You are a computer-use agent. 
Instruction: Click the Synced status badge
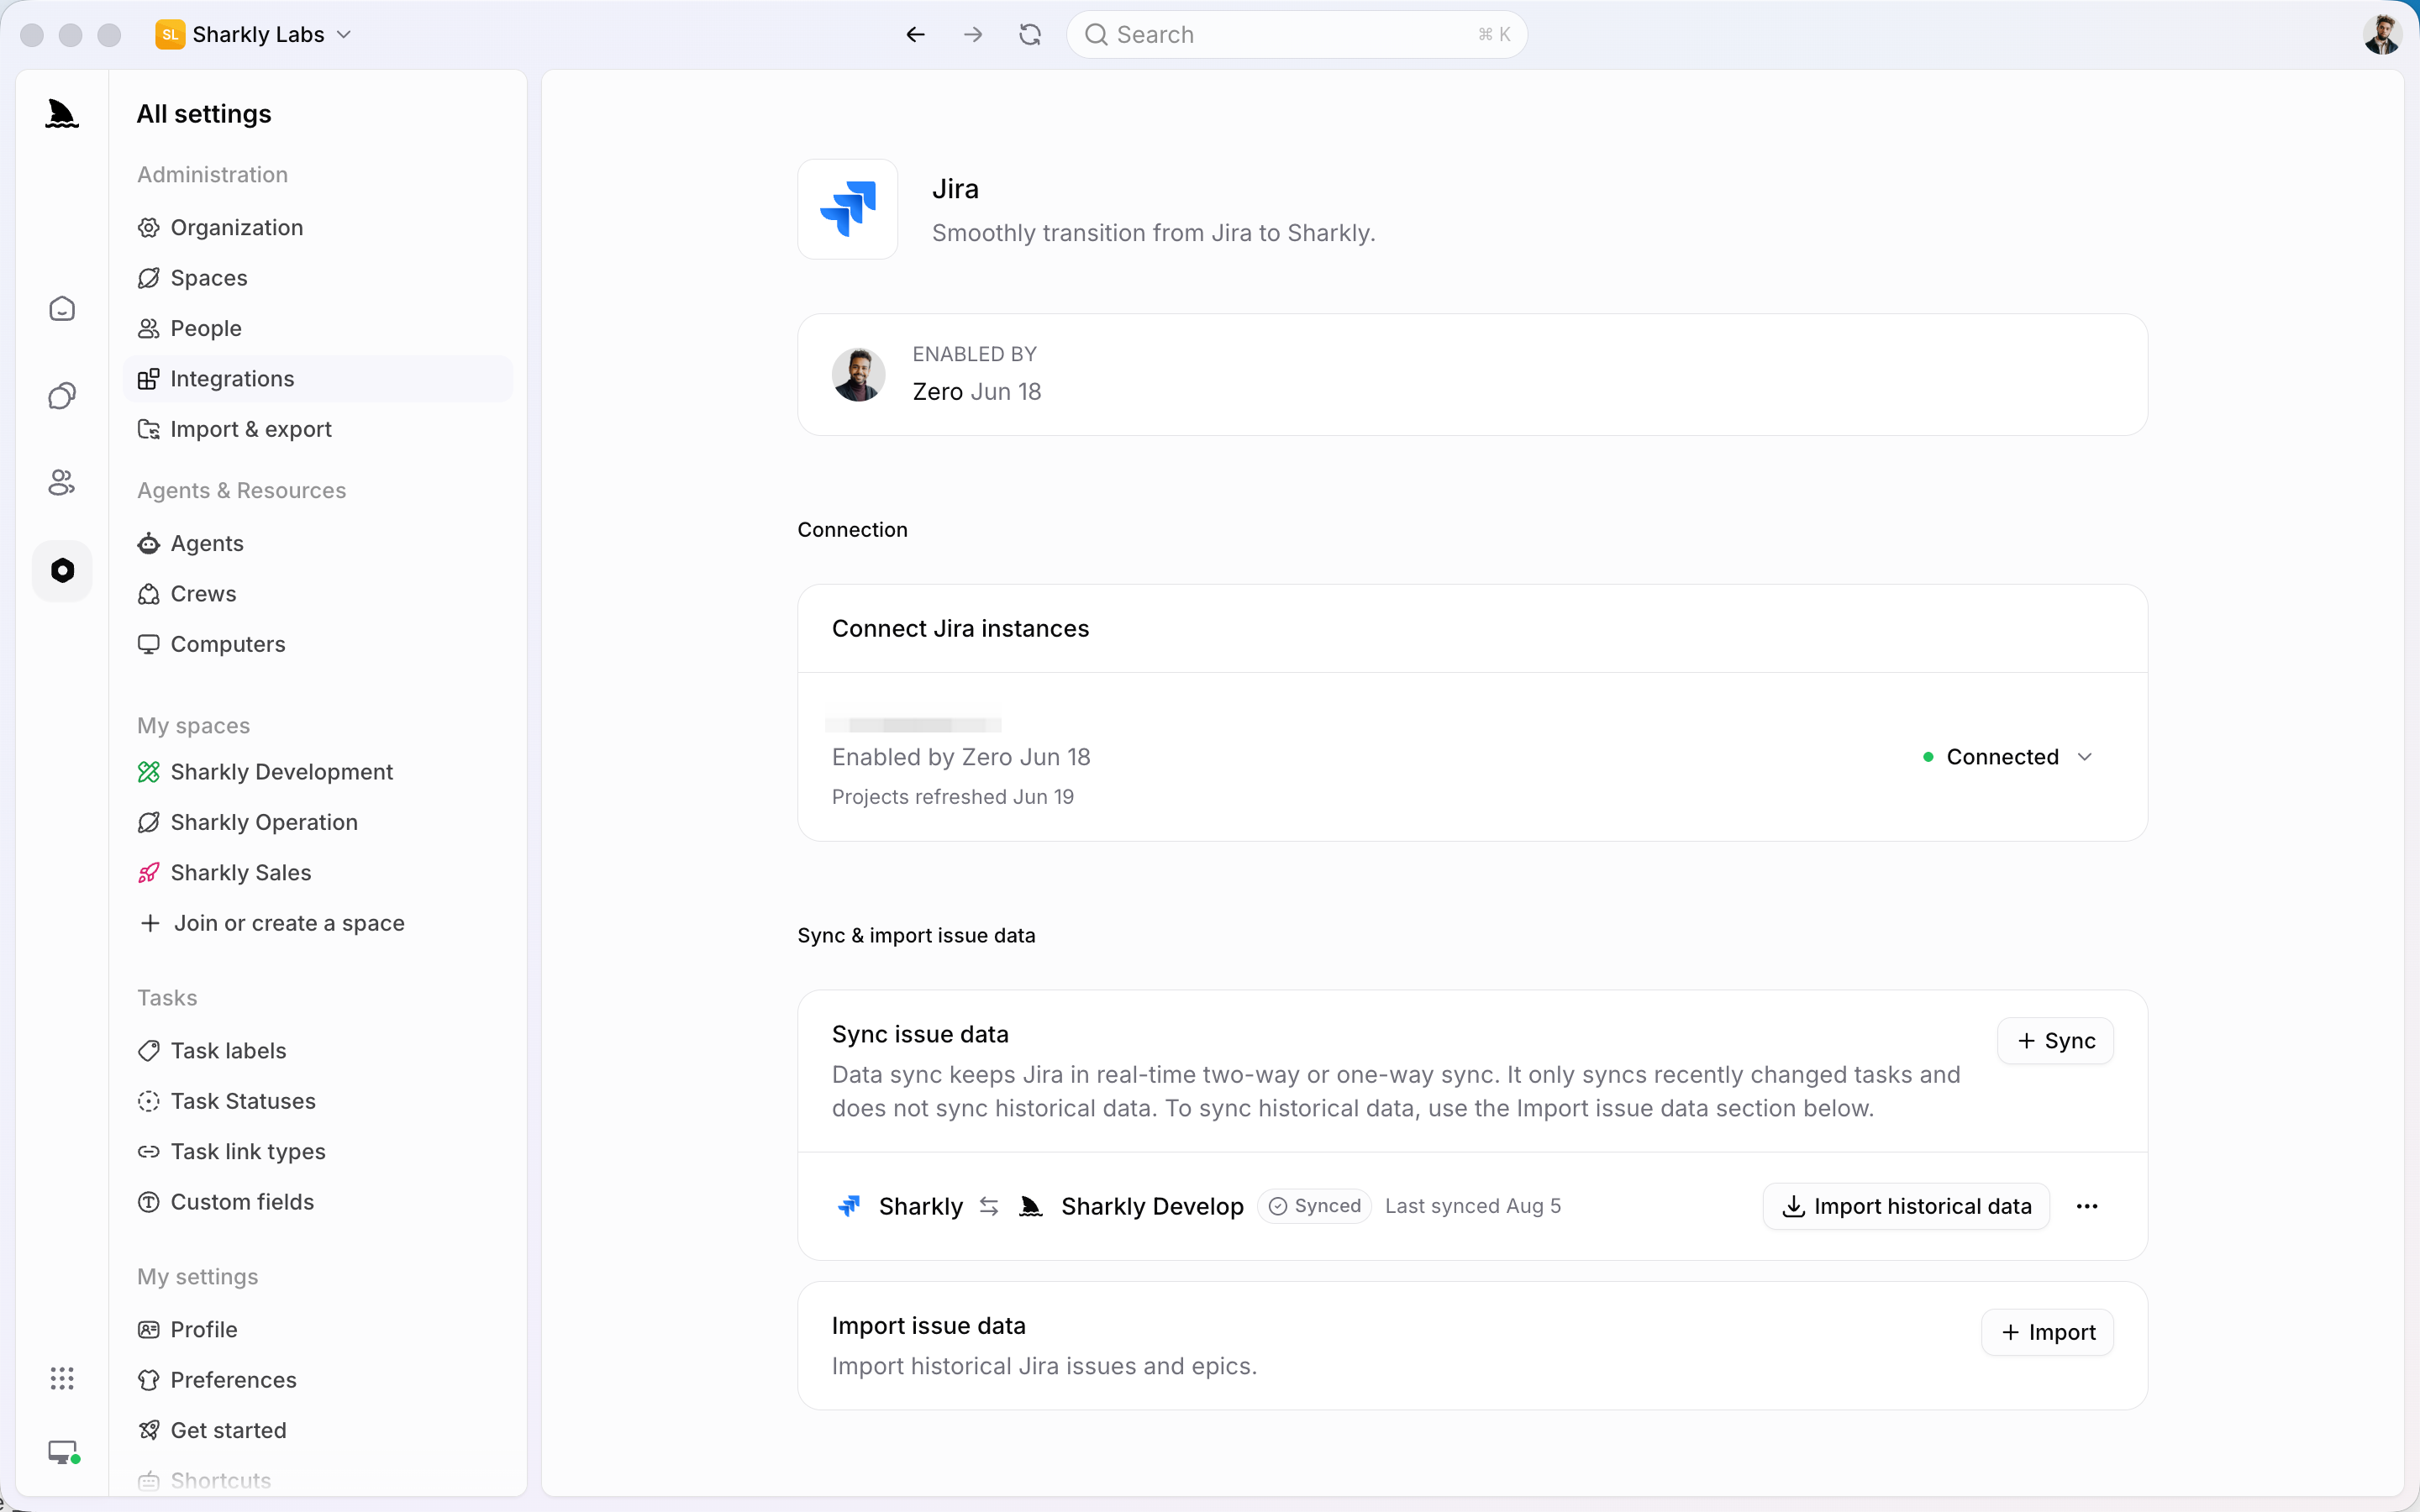click(1314, 1206)
